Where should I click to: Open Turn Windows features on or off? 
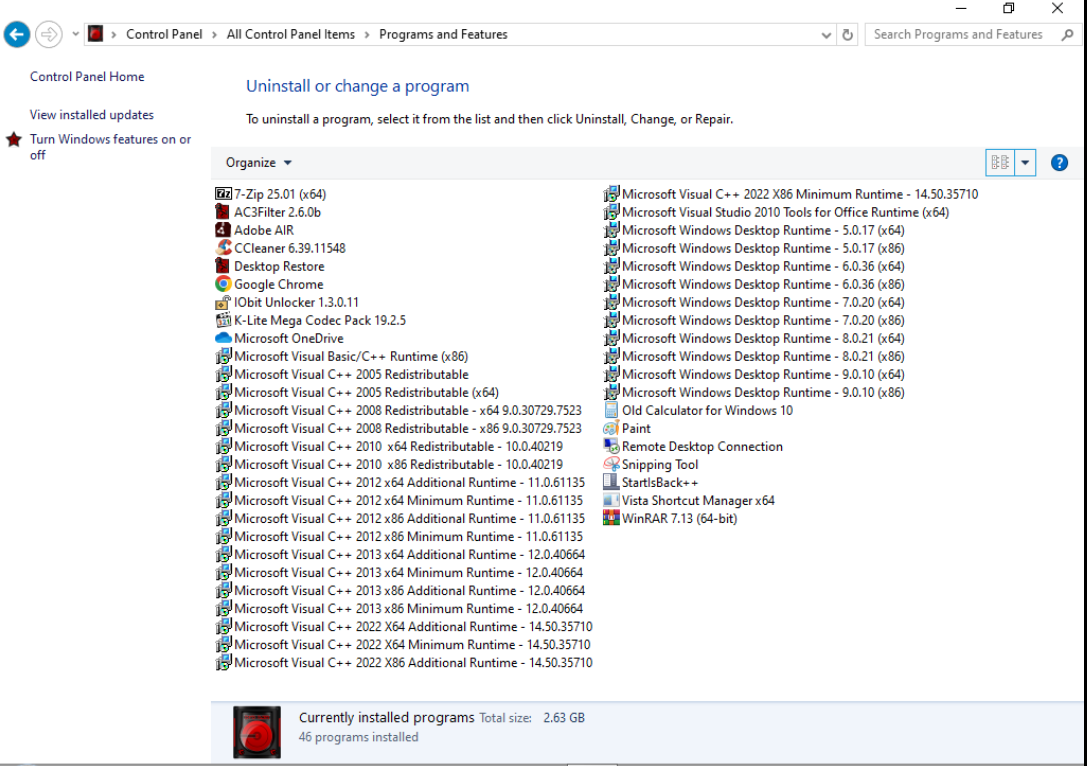point(110,147)
